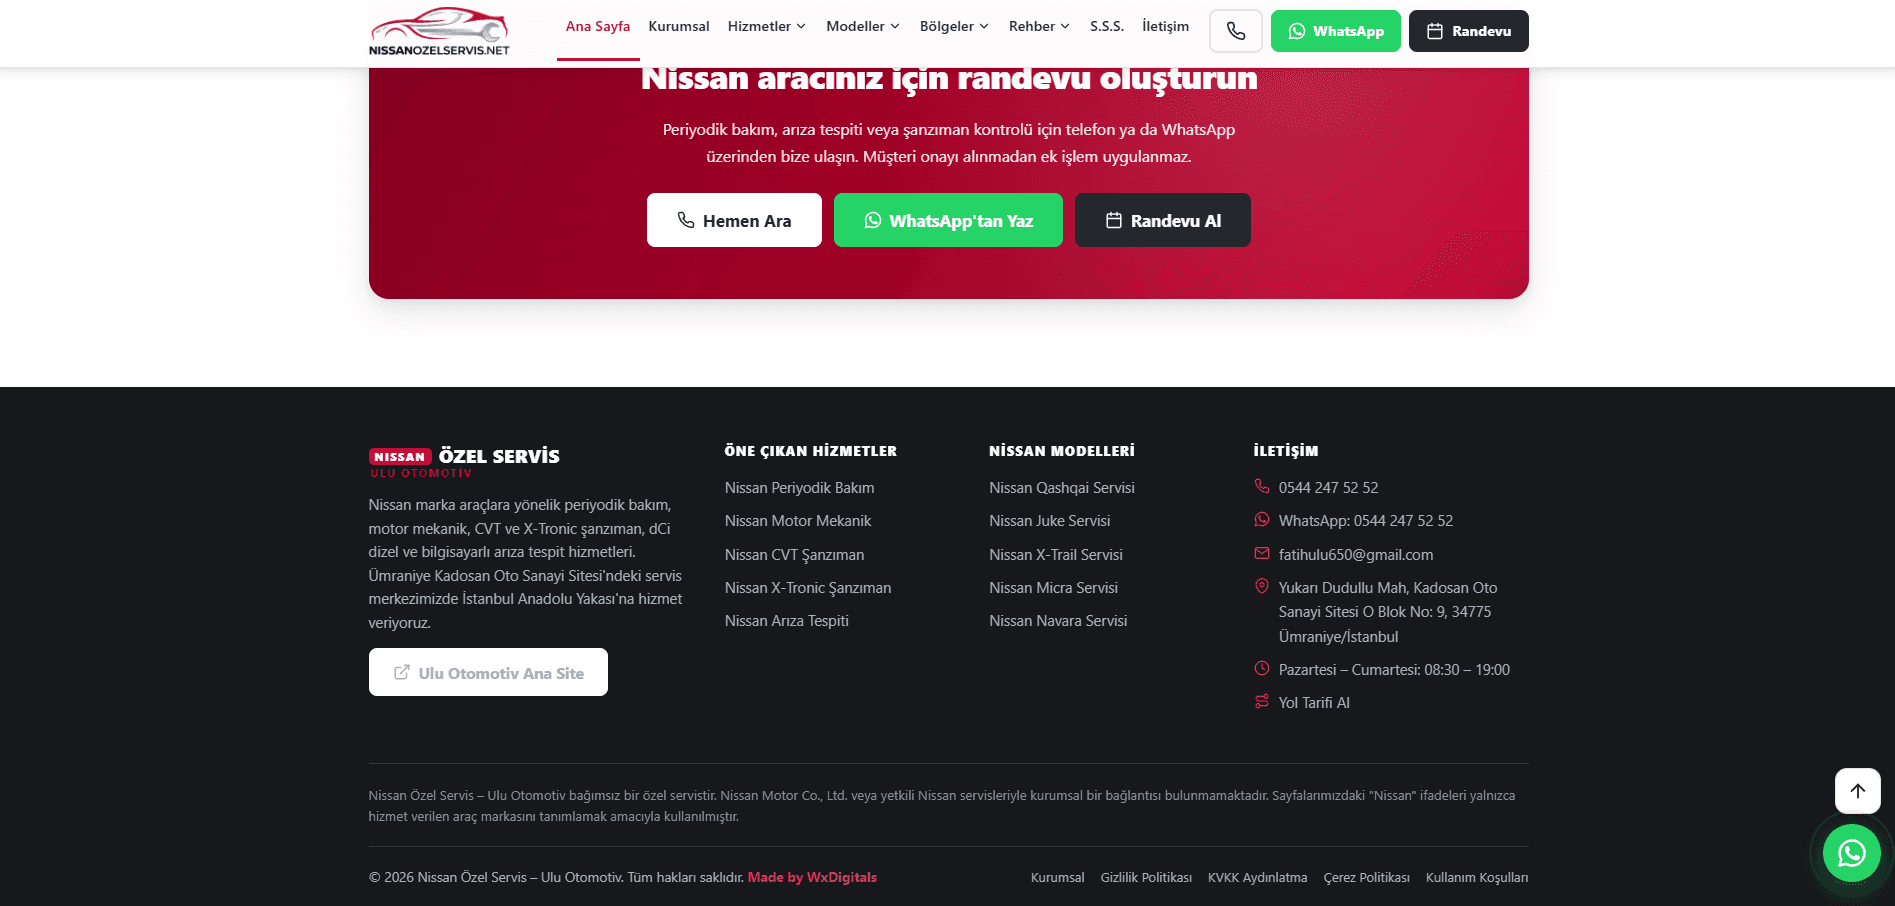Click the fatihulu650@gmail.com email link
The image size is (1895, 906).
(x=1356, y=555)
